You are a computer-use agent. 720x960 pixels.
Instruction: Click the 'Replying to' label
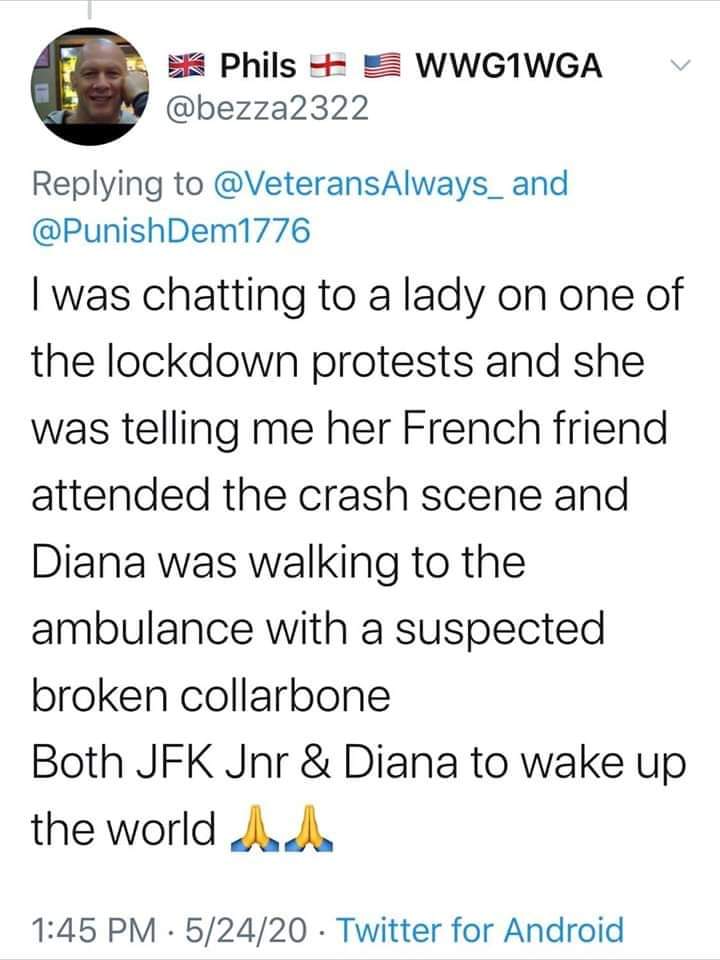coord(120,184)
